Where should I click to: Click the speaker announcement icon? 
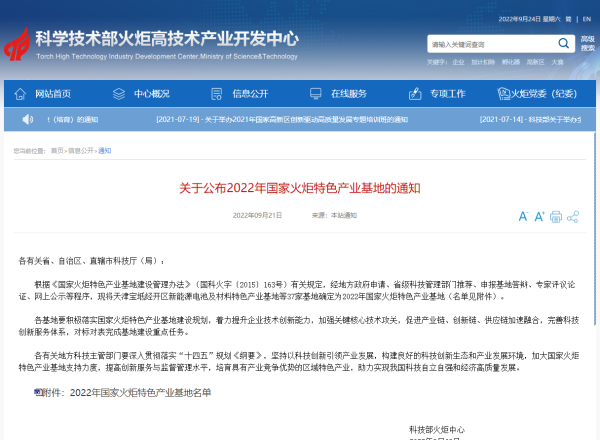[x=26, y=120]
